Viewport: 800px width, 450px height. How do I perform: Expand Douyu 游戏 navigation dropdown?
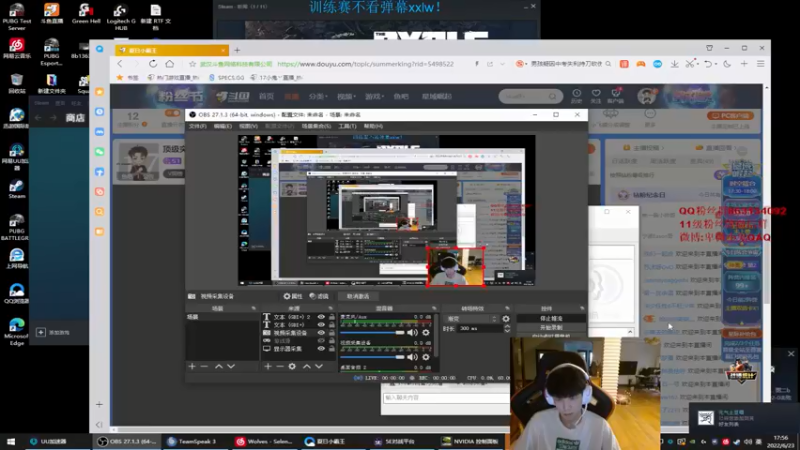(x=374, y=96)
